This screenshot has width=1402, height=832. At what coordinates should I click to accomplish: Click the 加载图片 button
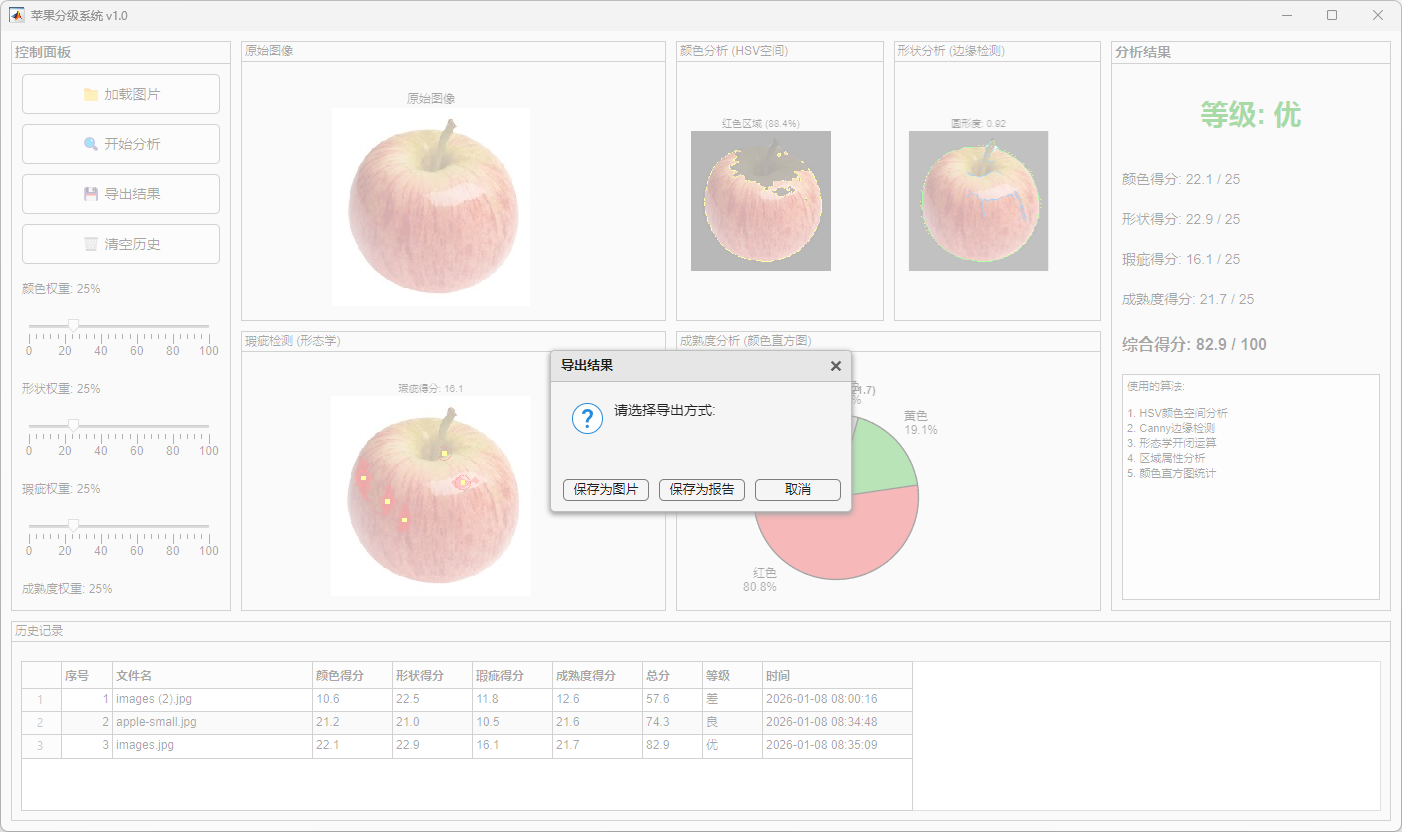pyautogui.click(x=121, y=94)
